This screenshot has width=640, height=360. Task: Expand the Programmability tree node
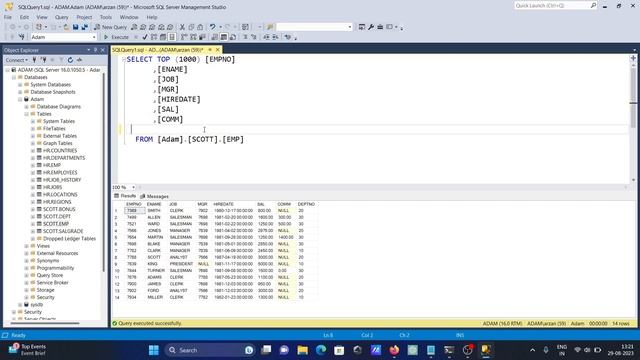pyautogui.click(x=27, y=268)
